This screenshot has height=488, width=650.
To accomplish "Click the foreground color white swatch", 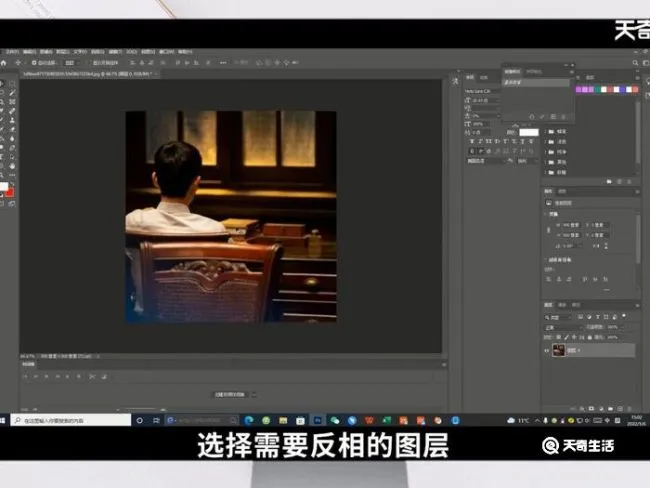I will pos(3,186).
